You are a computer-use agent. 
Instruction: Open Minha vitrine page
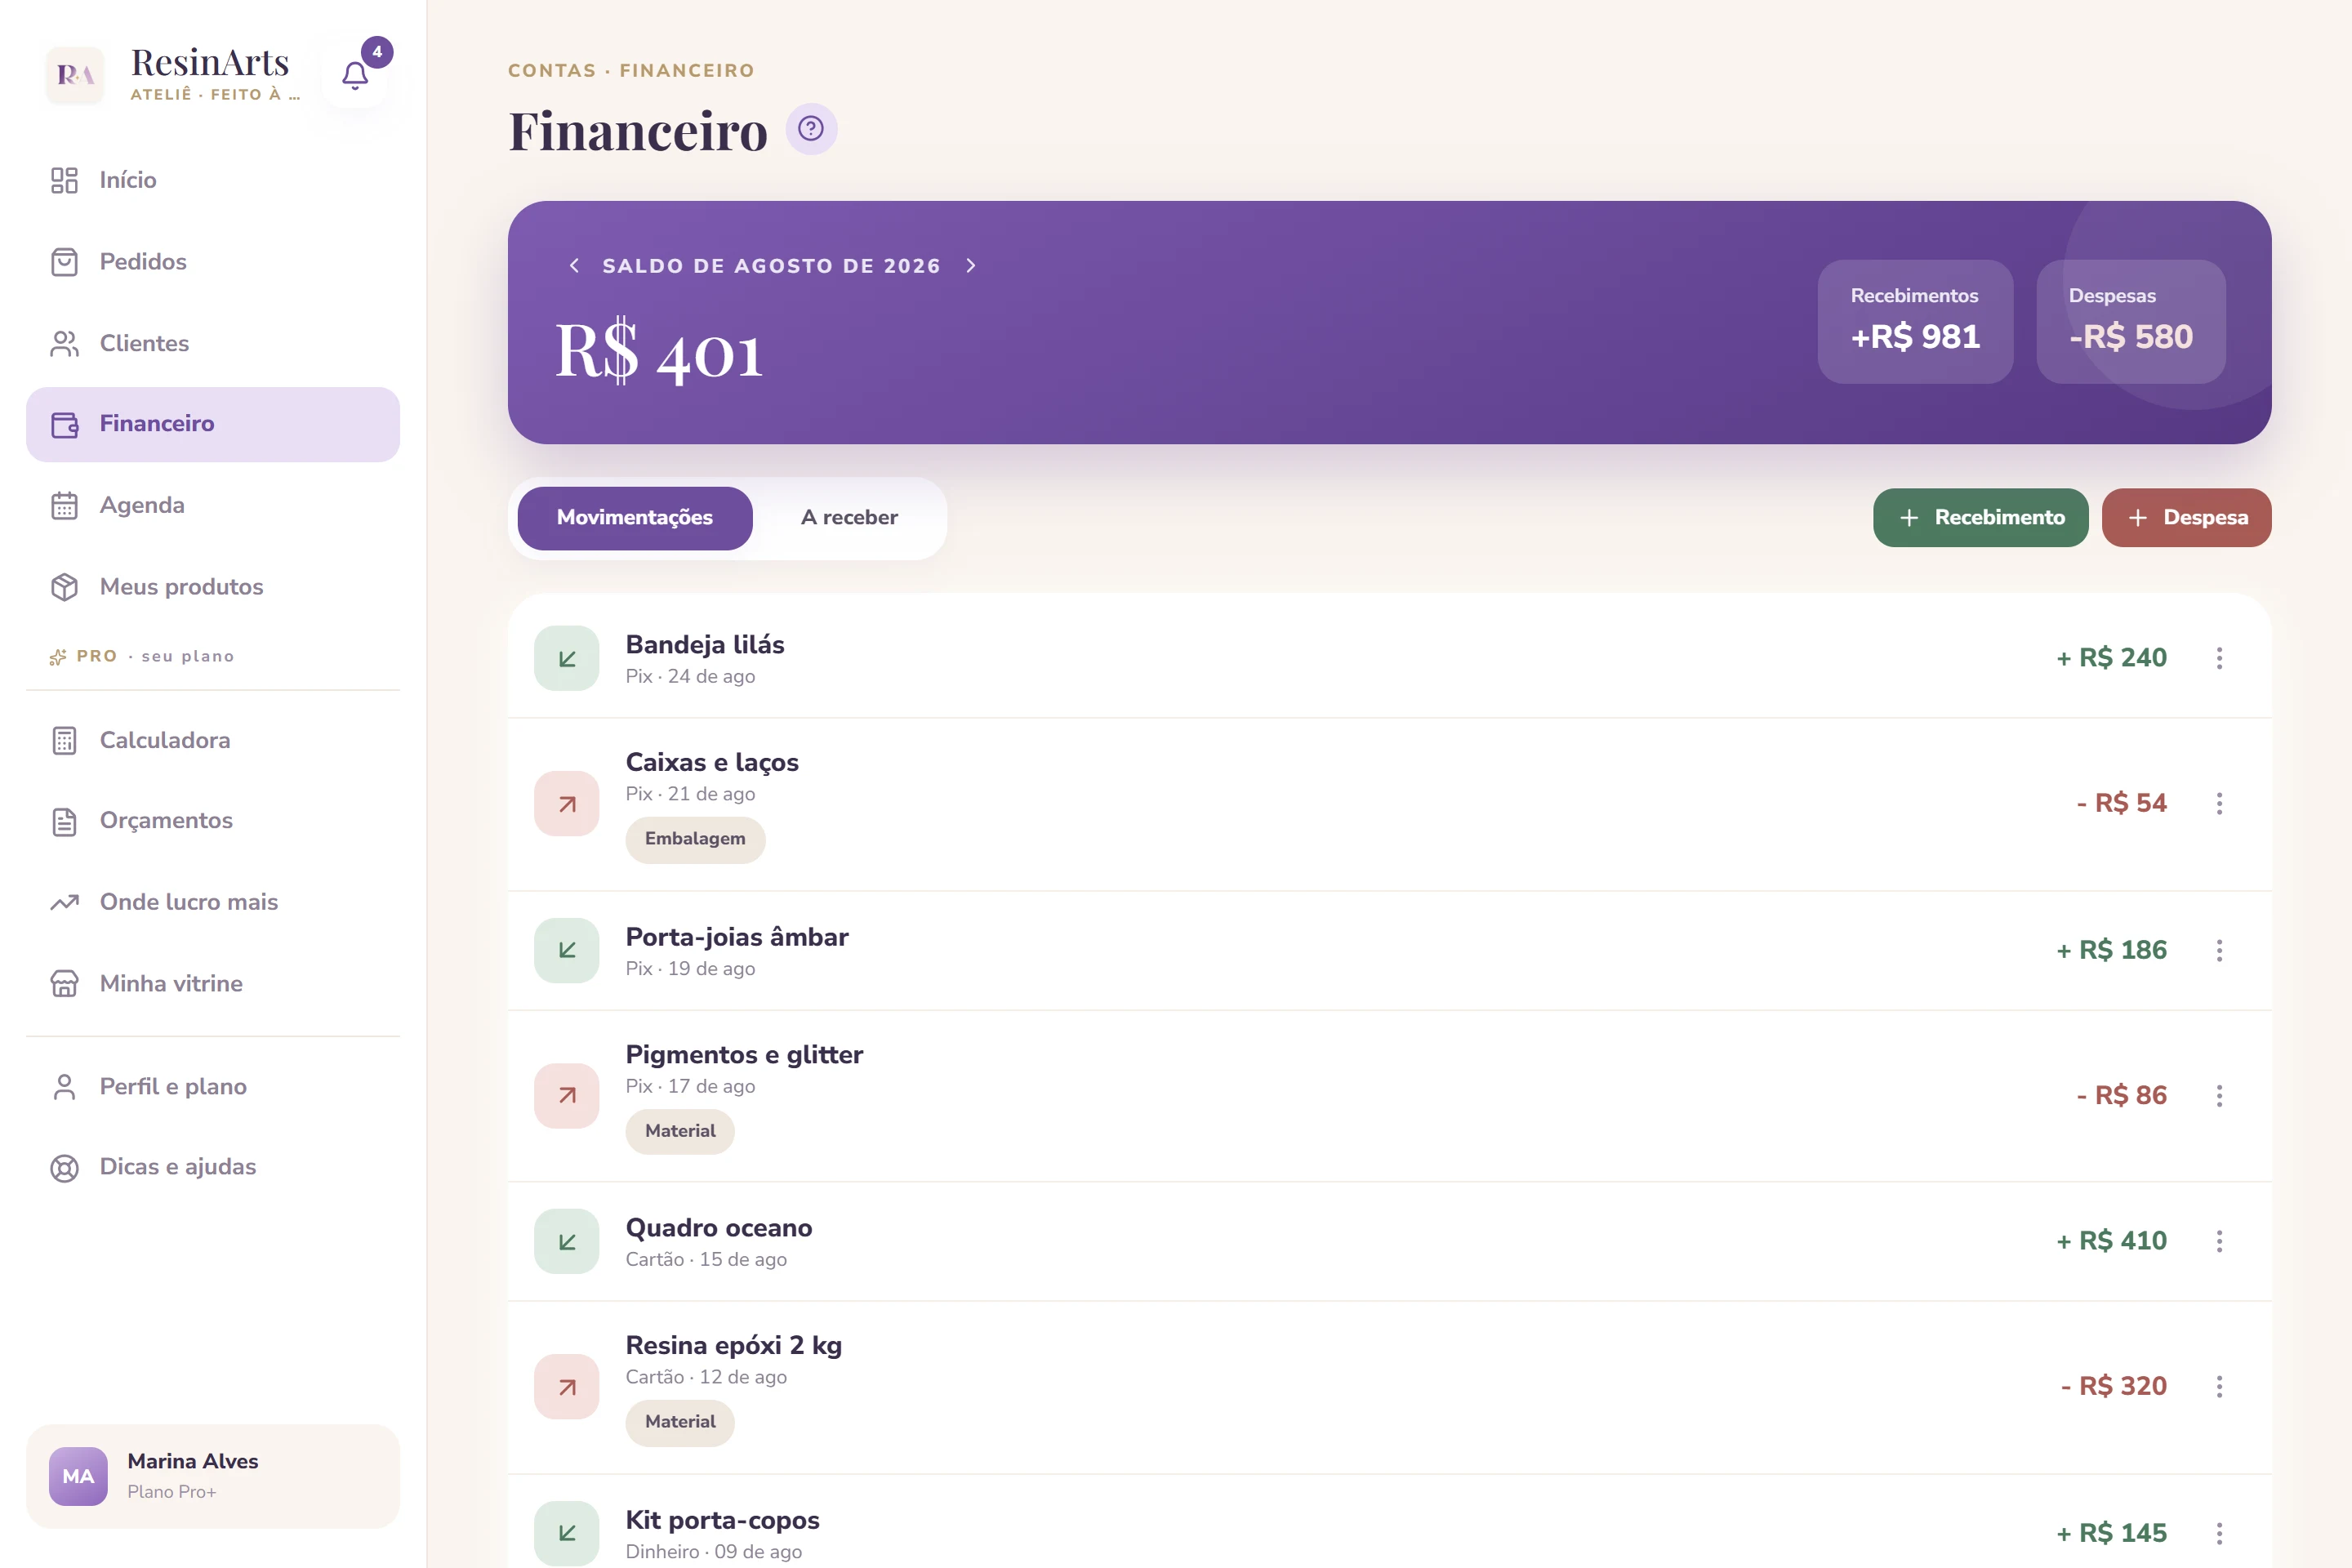pos(213,984)
